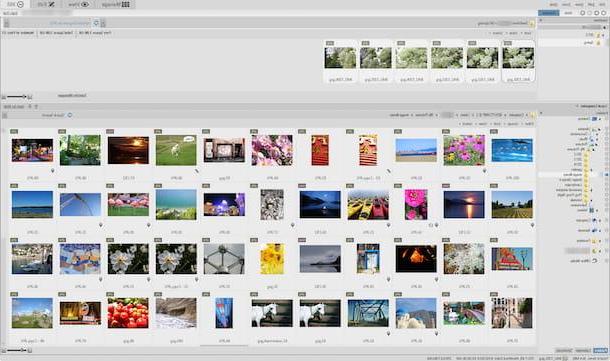Click edited pencil icon under white dog thumbnail
The image size is (610, 361).
coord(196,170)
